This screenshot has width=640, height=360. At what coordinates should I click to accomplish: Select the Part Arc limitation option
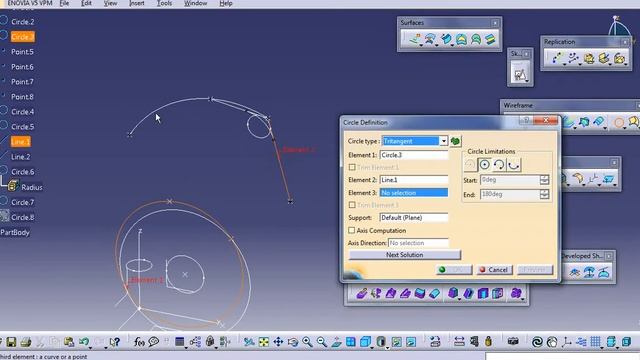click(x=470, y=165)
